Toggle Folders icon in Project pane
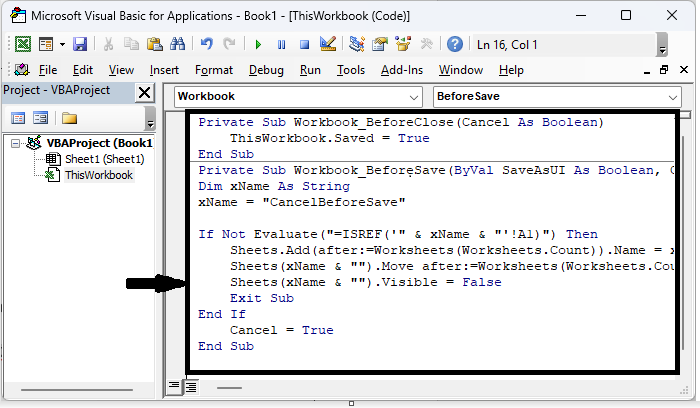This screenshot has width=700, height=408. tap(69, 118)
